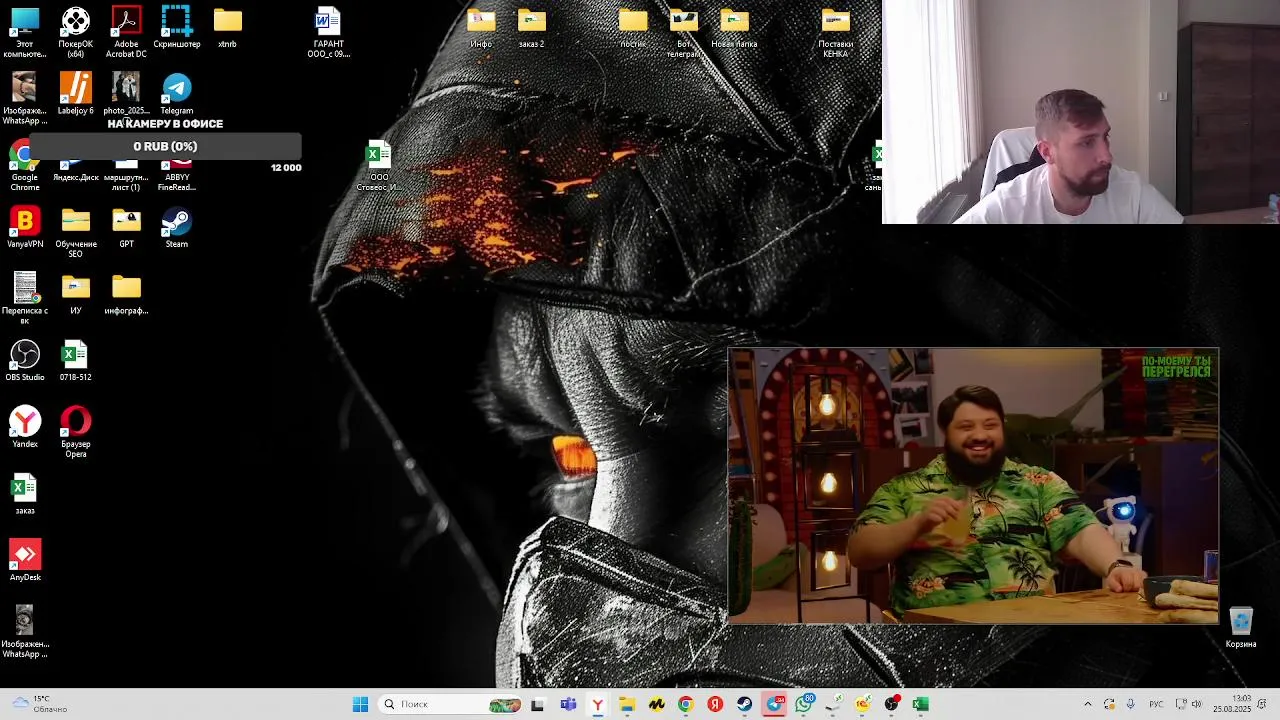1280x720 pixels.
Task: Open network status in tray
Action: click(1181, 704)
